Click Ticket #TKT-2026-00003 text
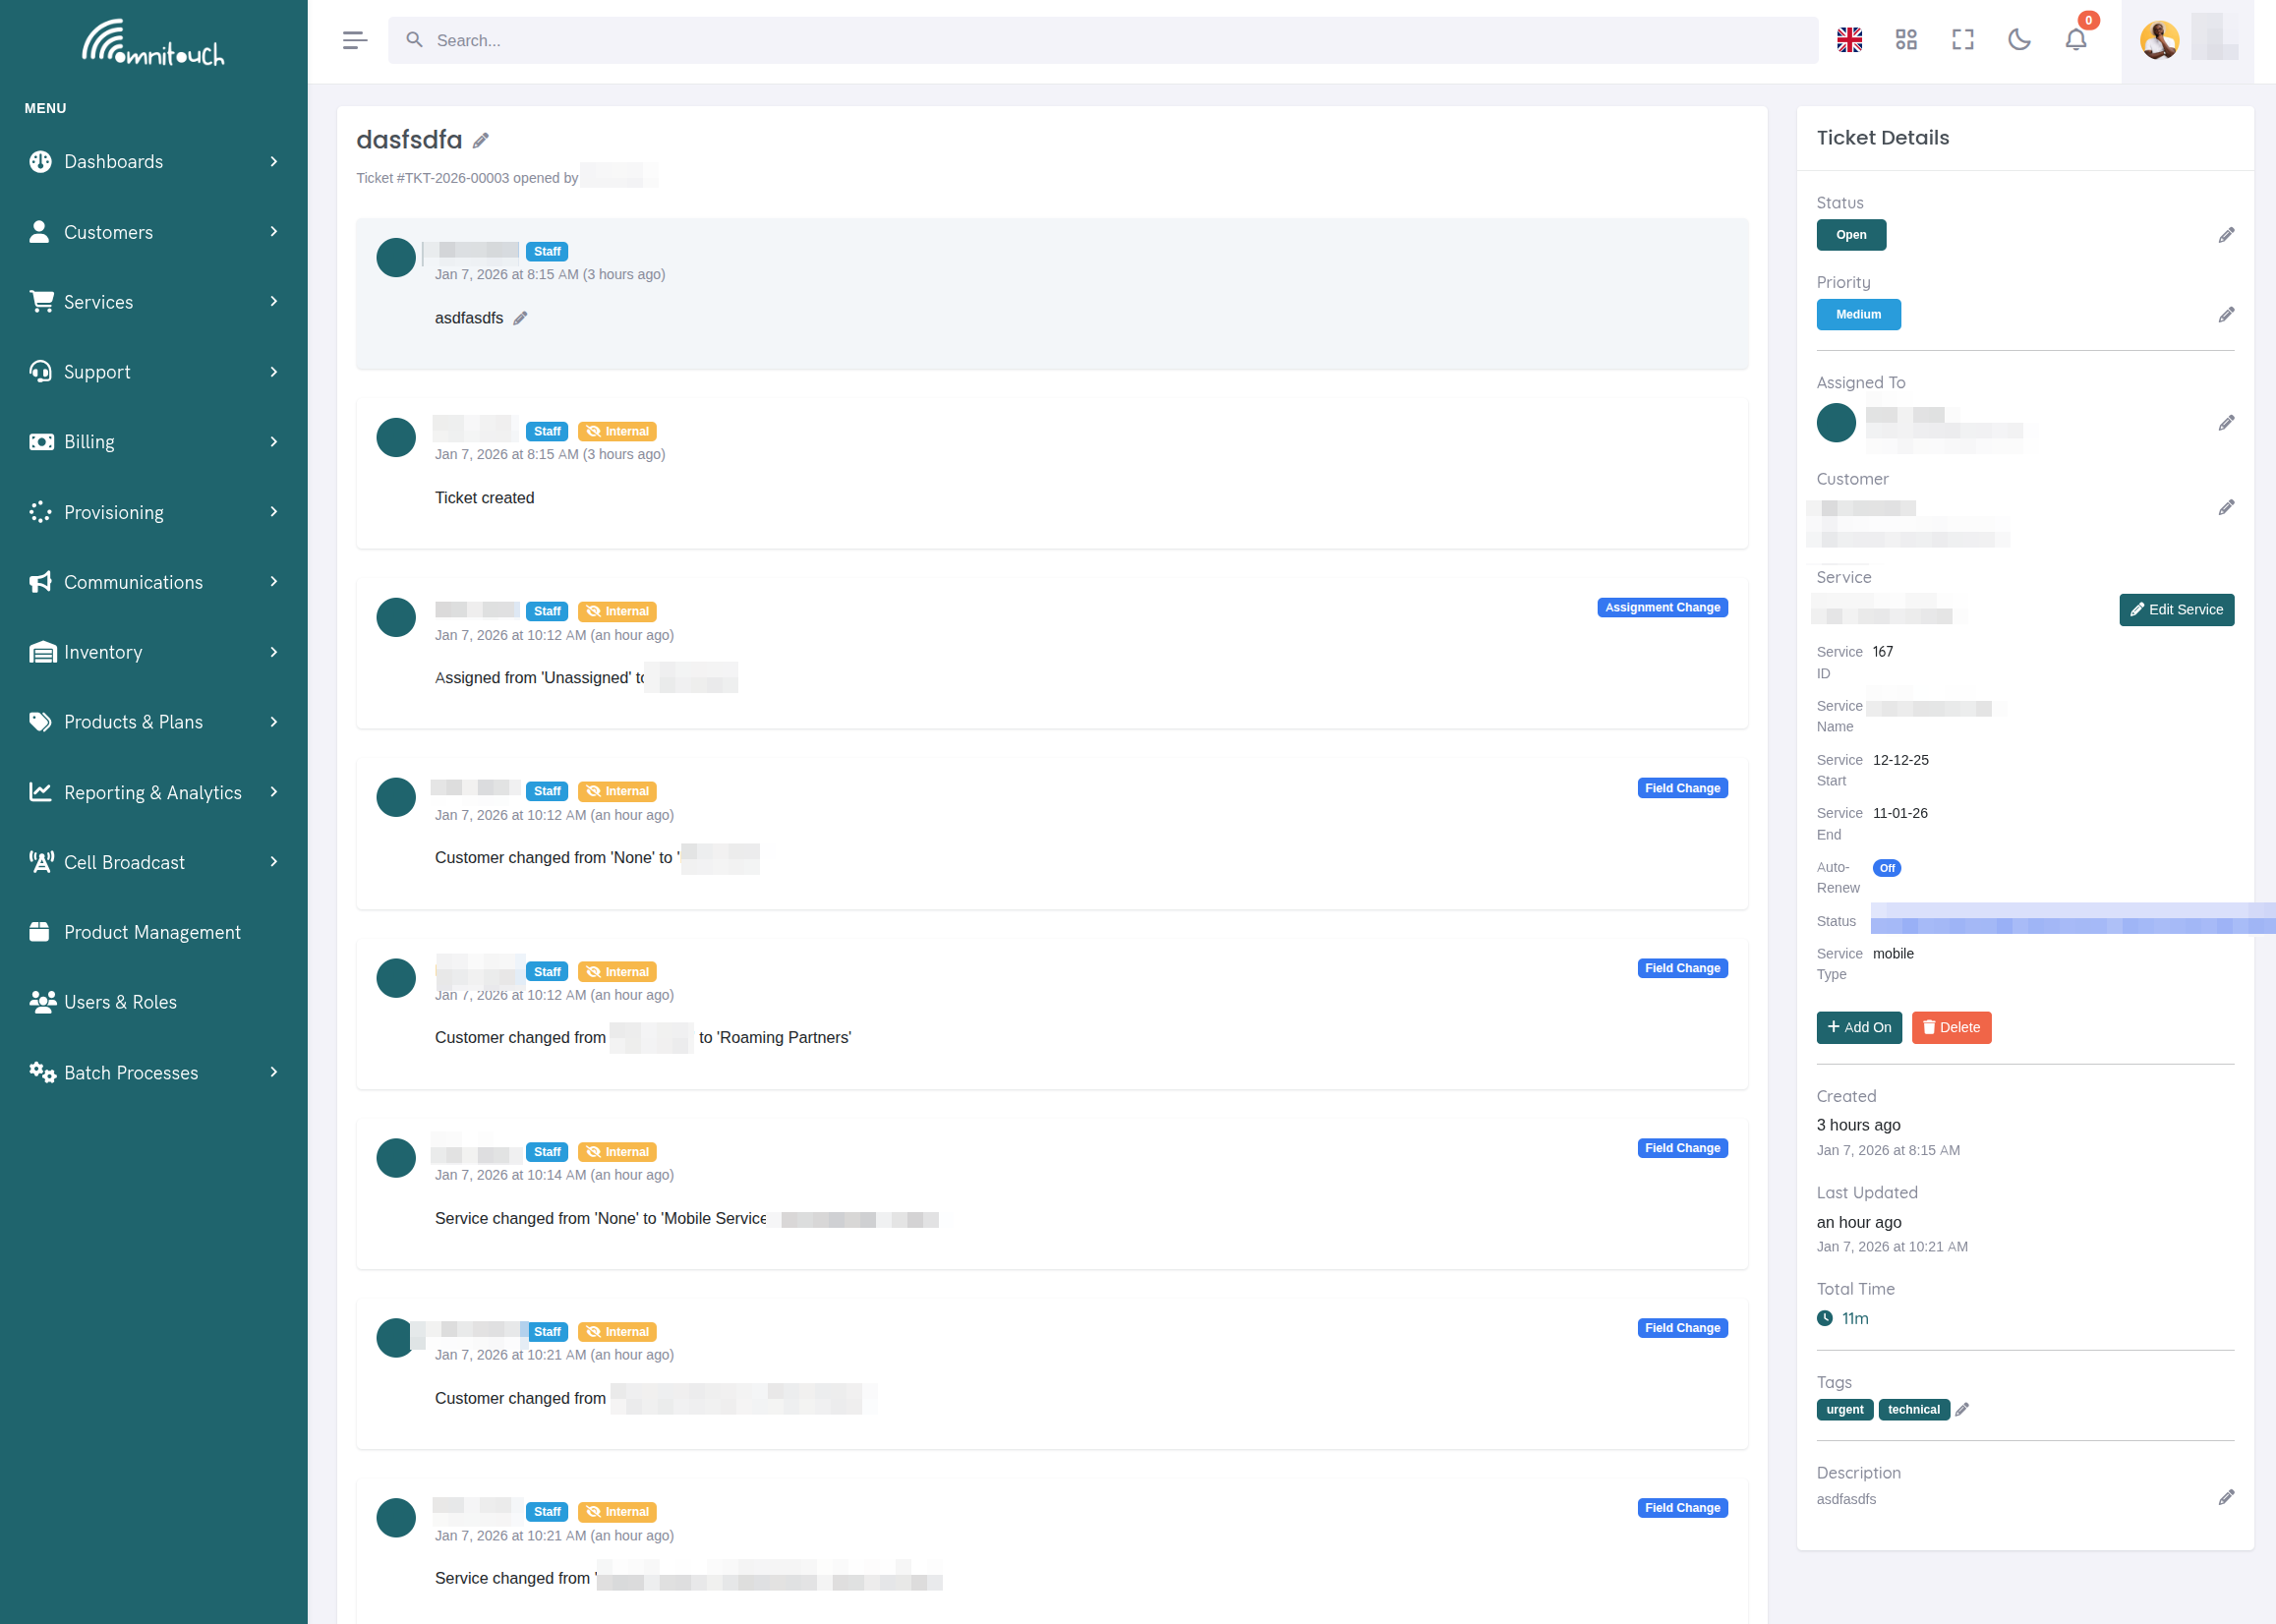This screenshot has height=1624, width=2276. [x=433, y=178]
